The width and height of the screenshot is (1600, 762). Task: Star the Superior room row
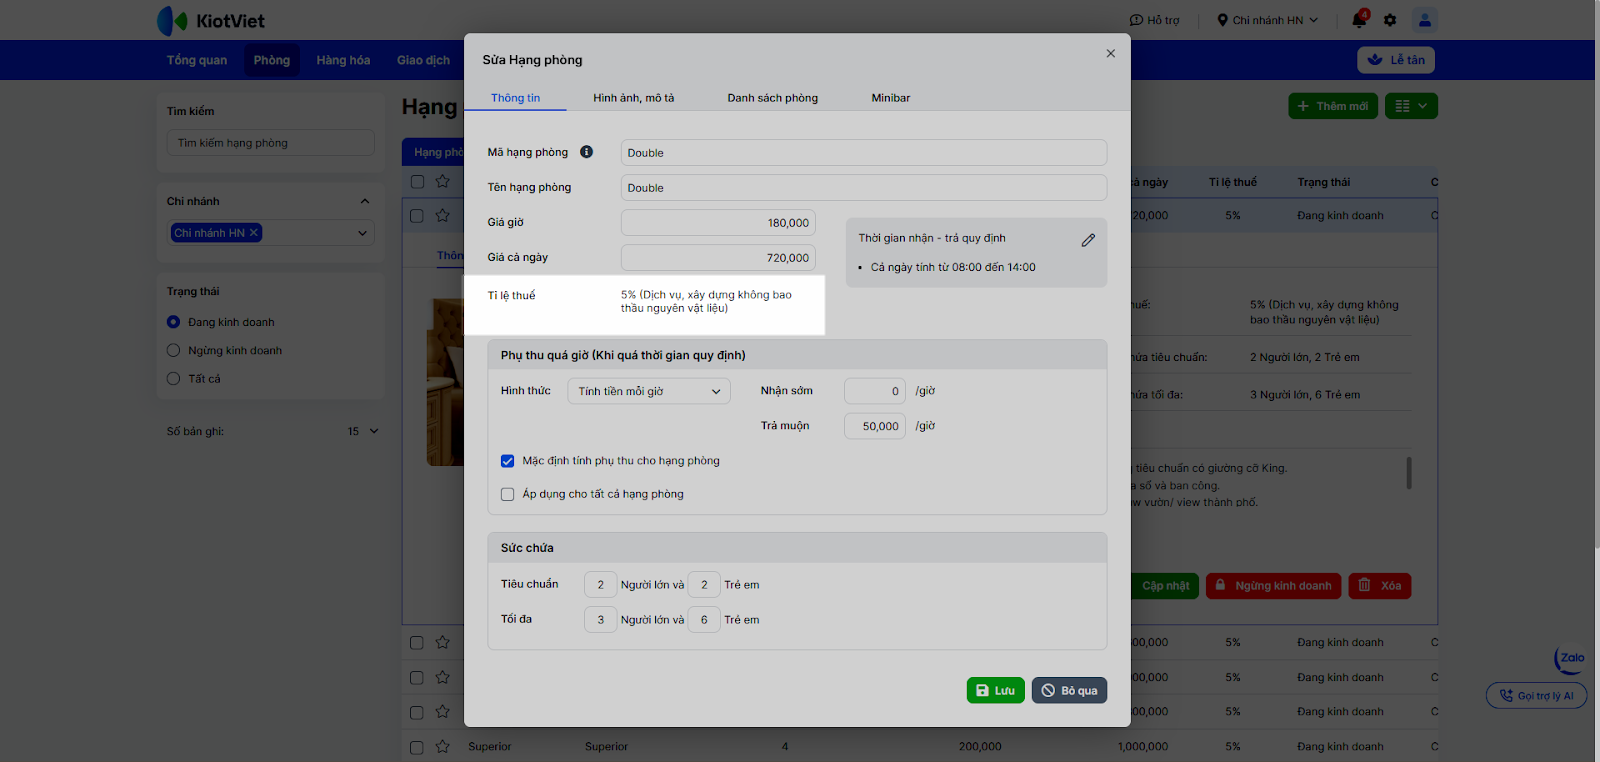tap(443, 747)
